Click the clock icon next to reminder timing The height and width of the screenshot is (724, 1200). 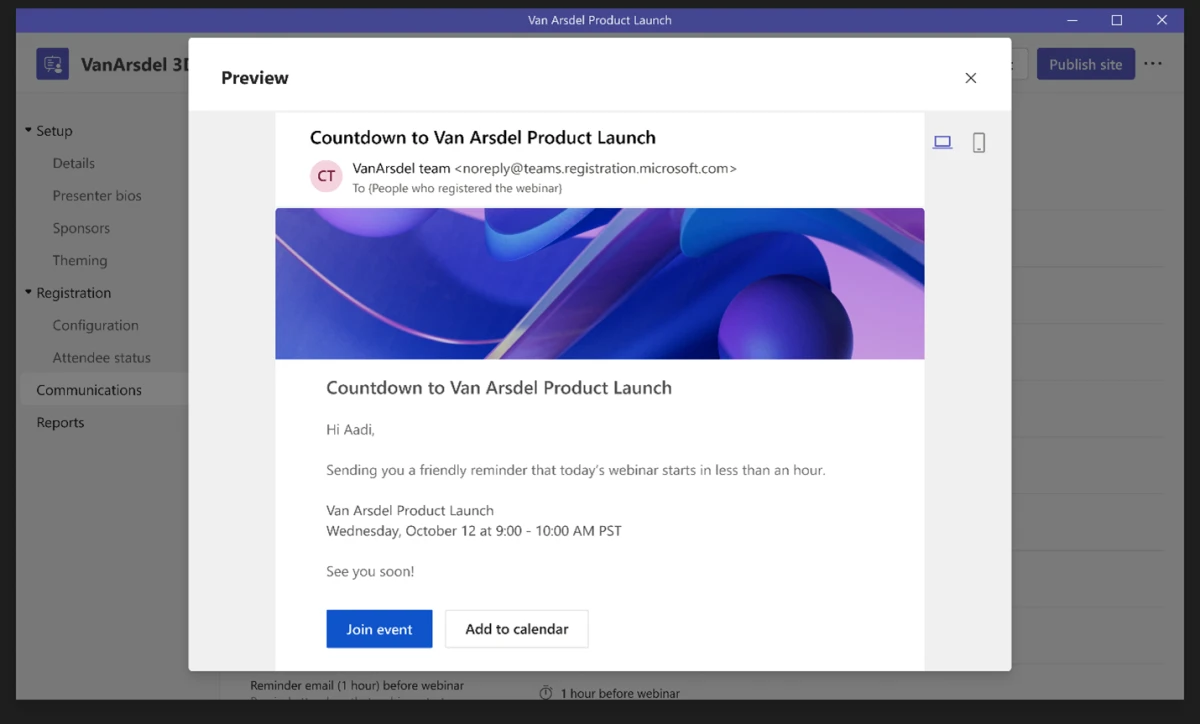tap(545, 691)
